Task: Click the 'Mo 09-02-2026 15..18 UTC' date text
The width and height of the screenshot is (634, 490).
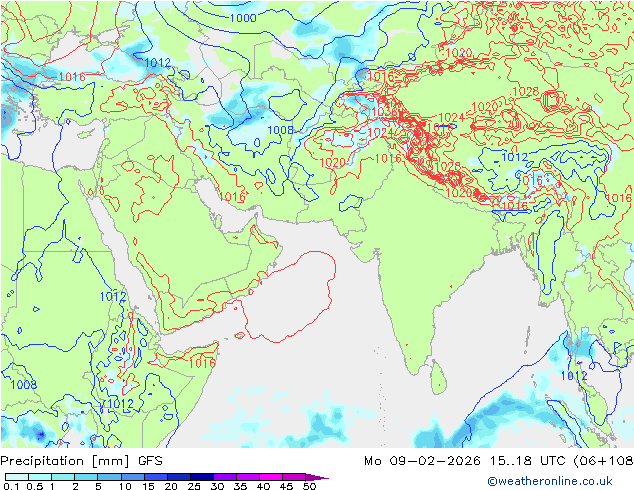Action: click(x=467, y=461)
